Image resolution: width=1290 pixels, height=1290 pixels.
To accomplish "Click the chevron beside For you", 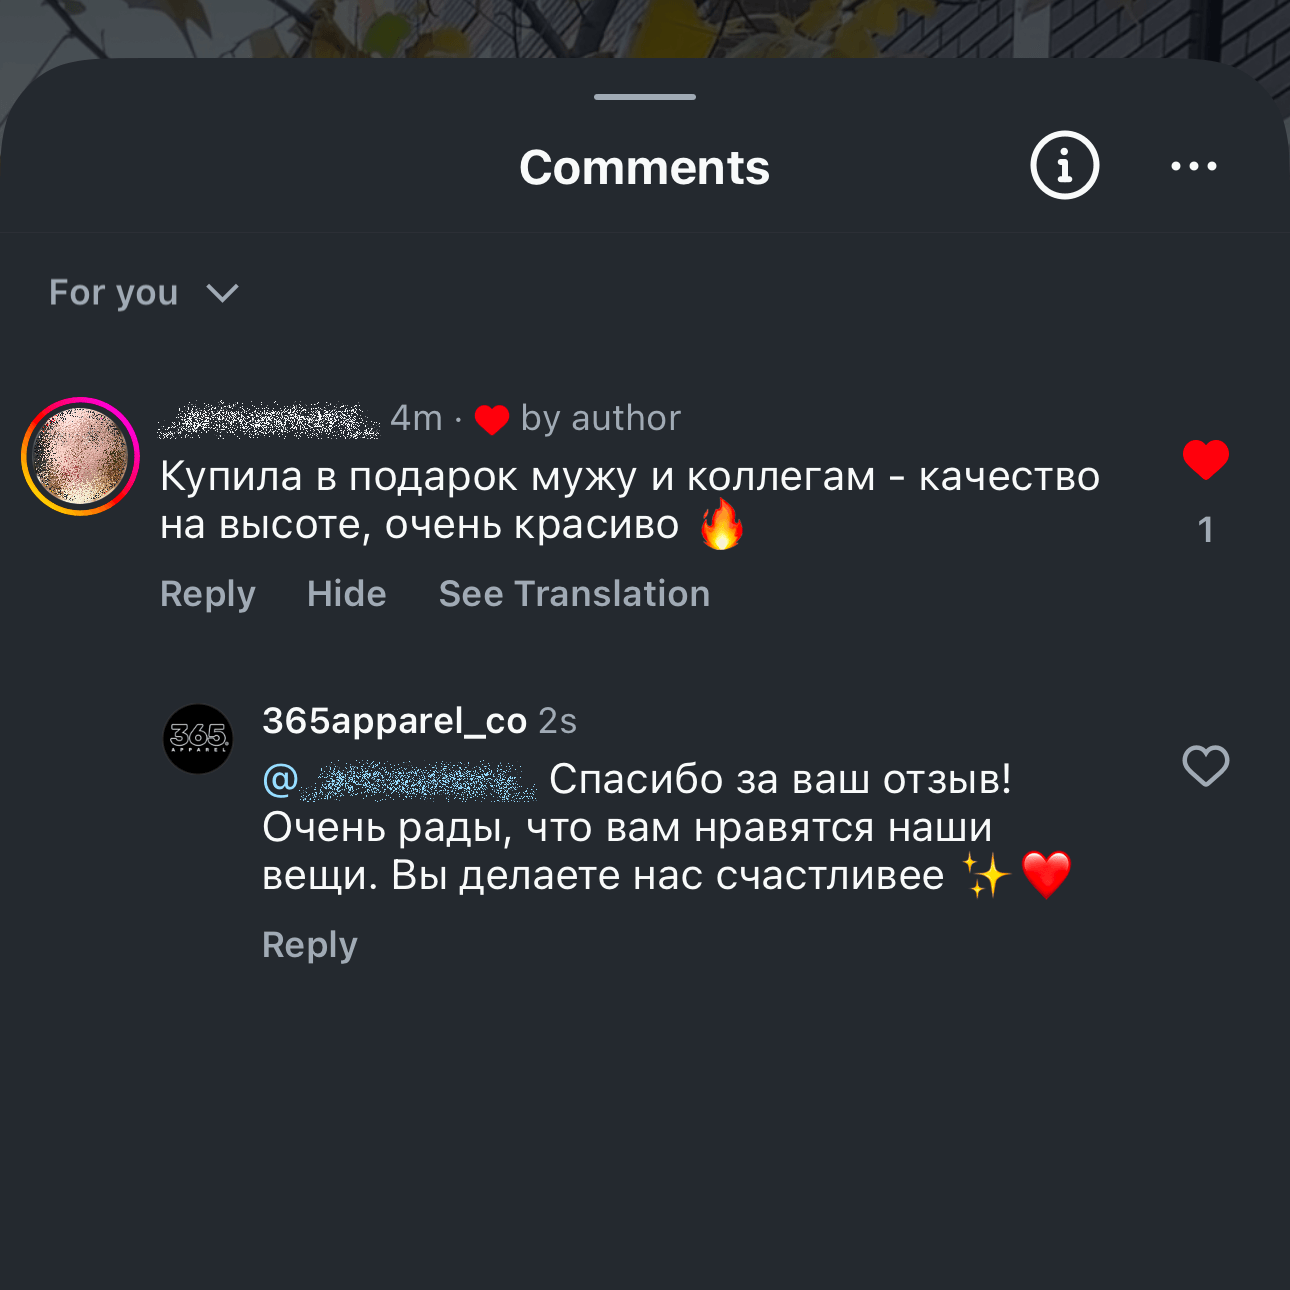I will pos(222,293).
